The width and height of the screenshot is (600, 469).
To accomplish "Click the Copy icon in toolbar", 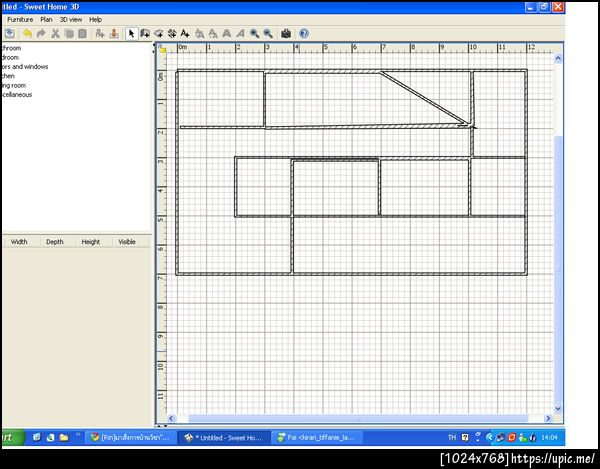I will (x=69, y=34).
